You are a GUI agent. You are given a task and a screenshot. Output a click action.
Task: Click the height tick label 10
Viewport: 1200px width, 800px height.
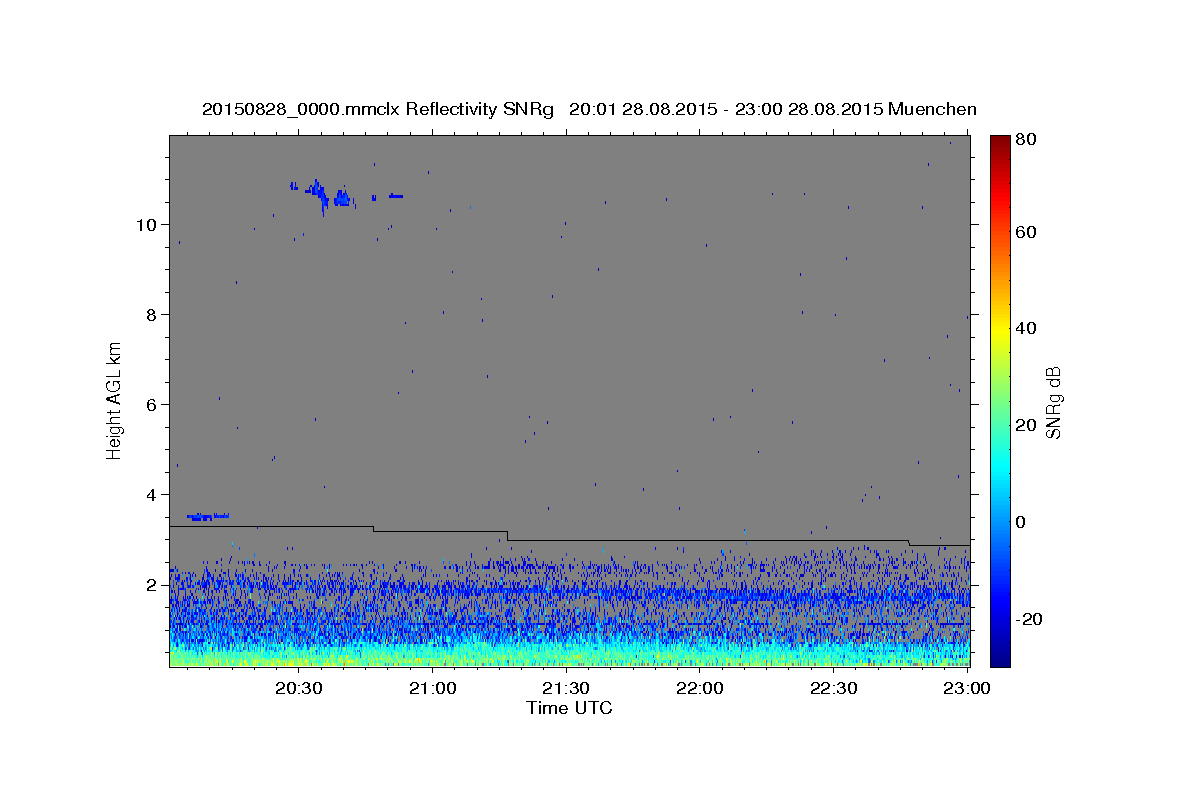coord(147,224)
